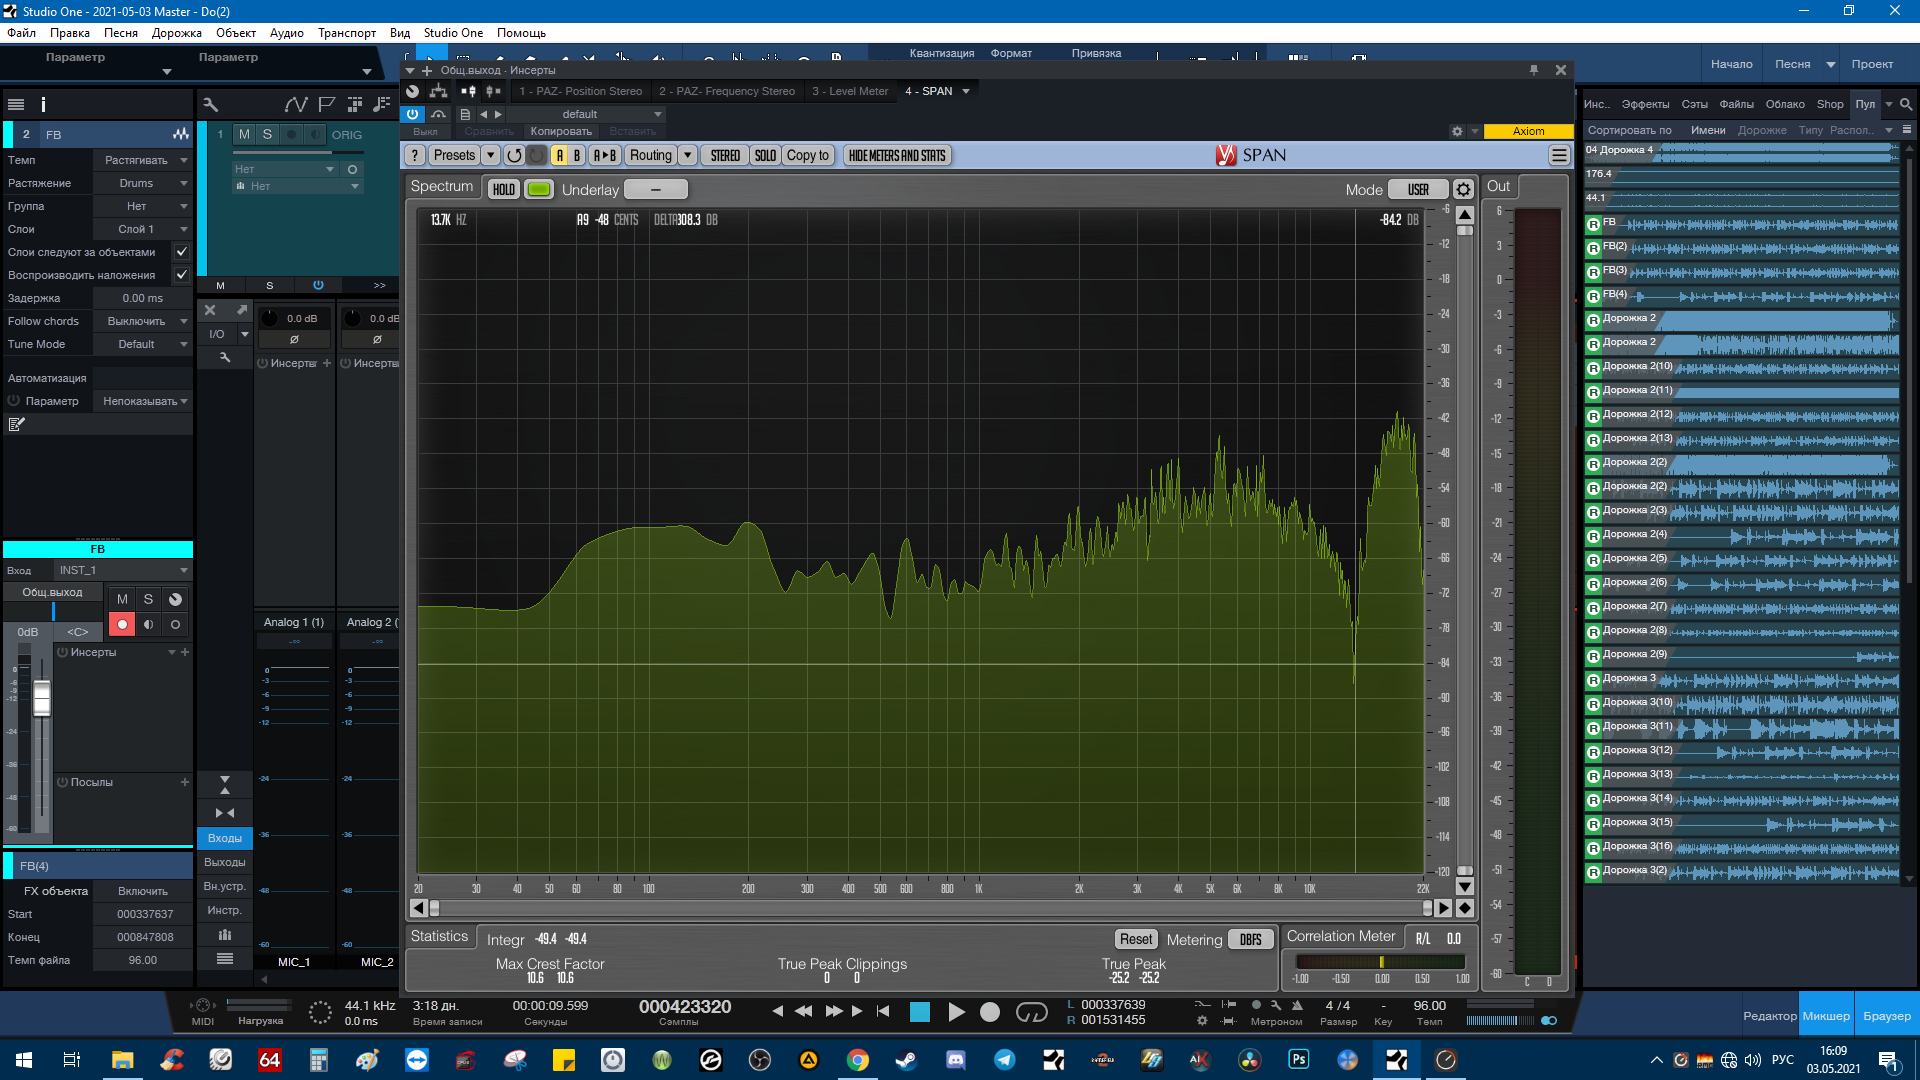Viewport: 1920px width, 1080px height.
Task: Switch to the Эффекты browser tab
Action: tap(1645, 104)
